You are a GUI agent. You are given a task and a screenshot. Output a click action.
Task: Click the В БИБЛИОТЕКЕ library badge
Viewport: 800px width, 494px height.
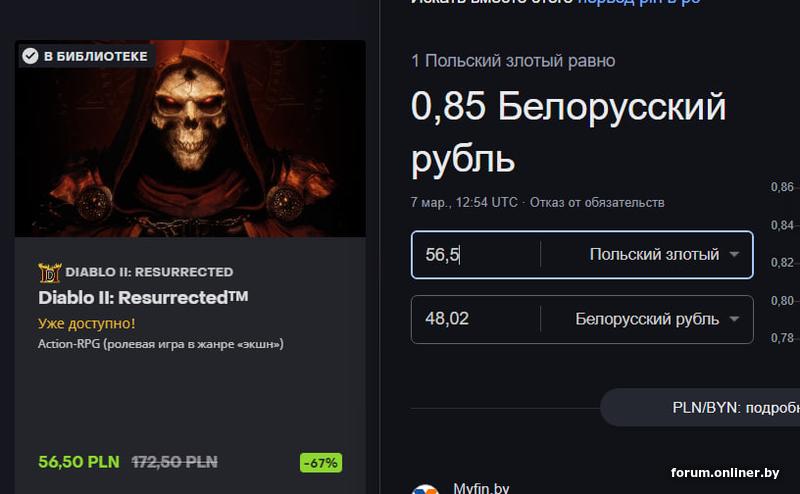tap(86, 56)
